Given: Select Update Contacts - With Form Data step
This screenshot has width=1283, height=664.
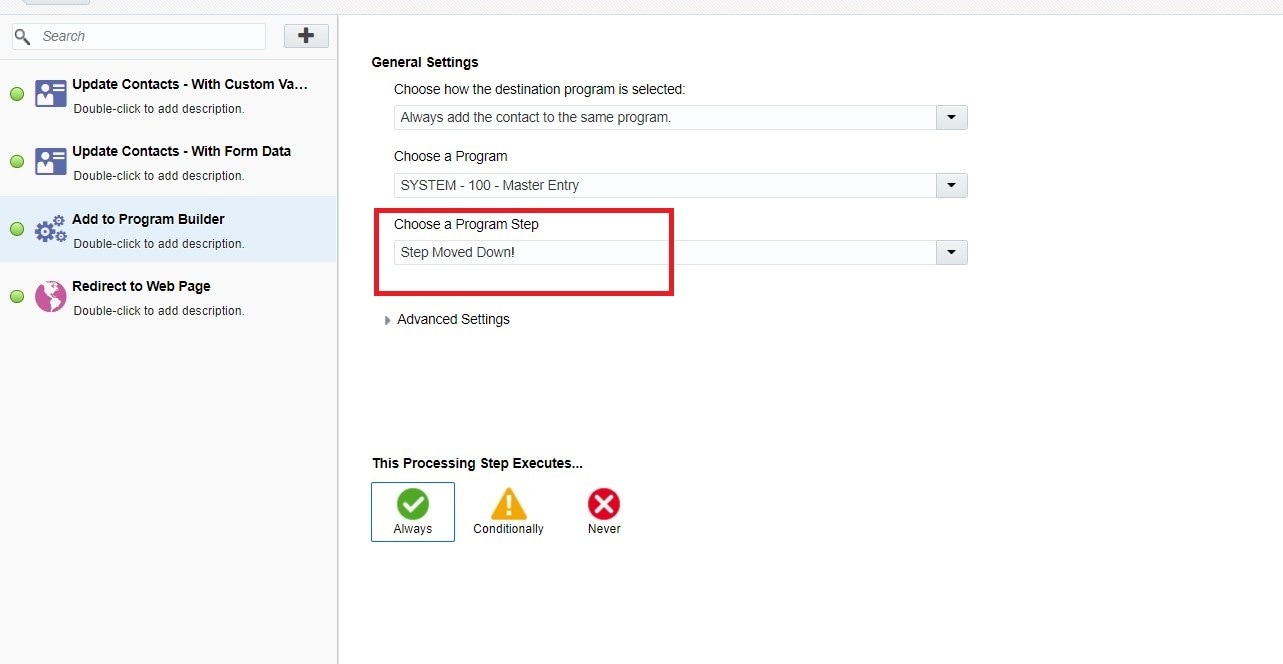Looking at the screenshot, I should pyautogui.click(x=181, y=152).
